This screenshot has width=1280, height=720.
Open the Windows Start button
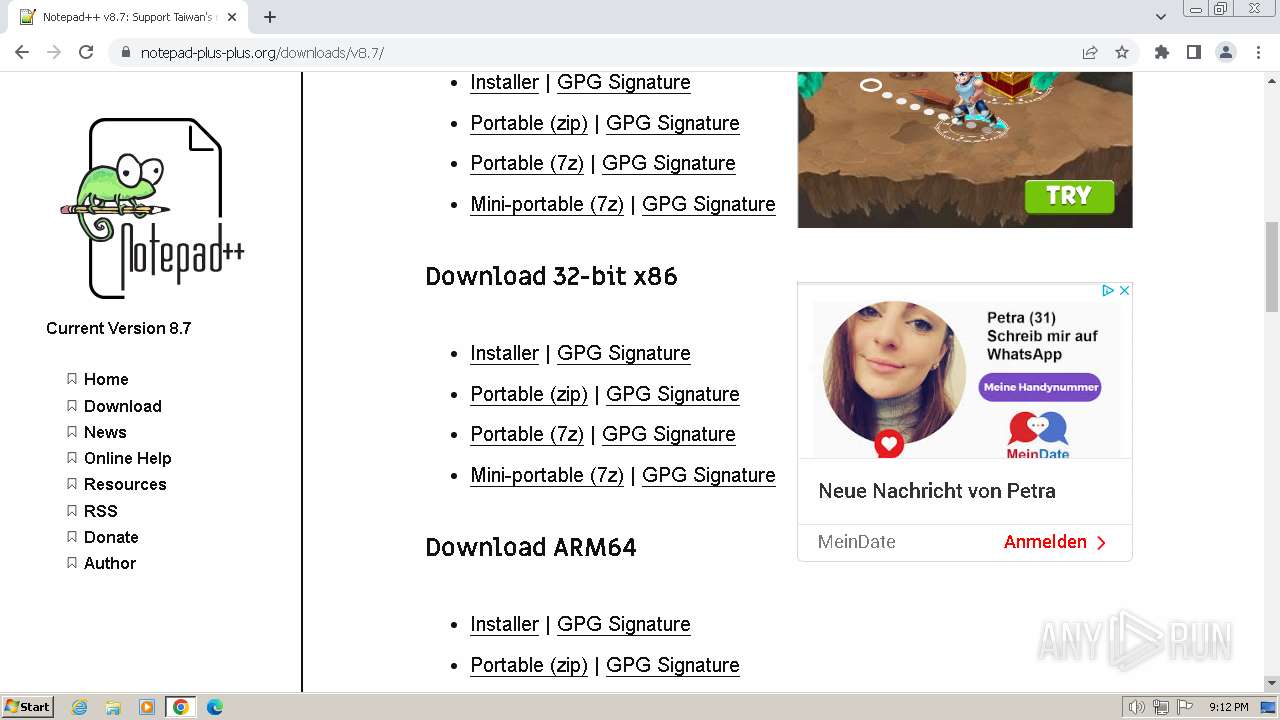coord(27,706)
